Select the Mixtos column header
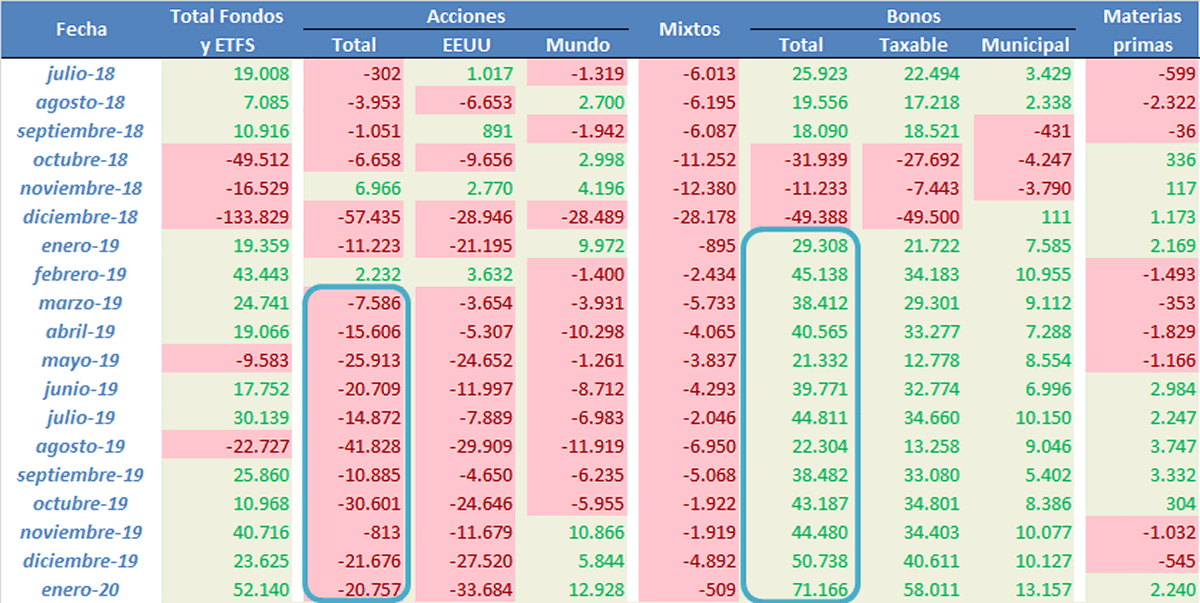1200x603 pixels. pyautogui.click(x=689, y=30)
